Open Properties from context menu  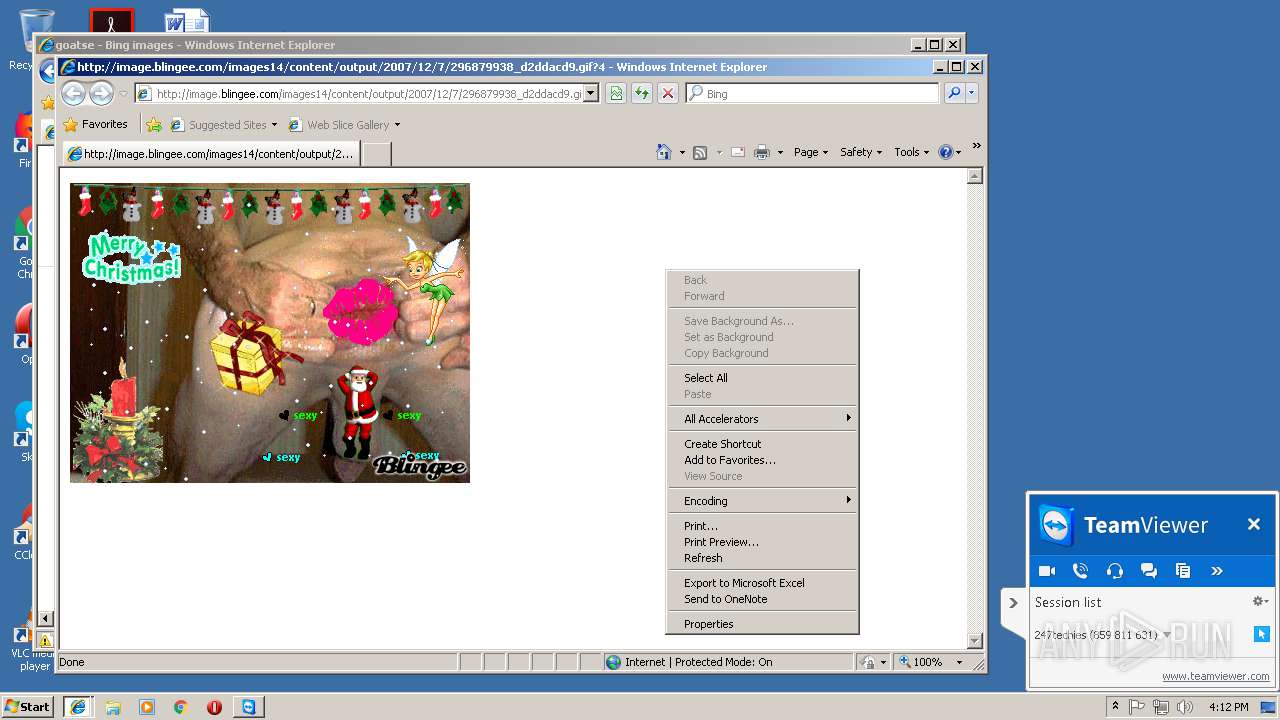[x=762, y=624]
